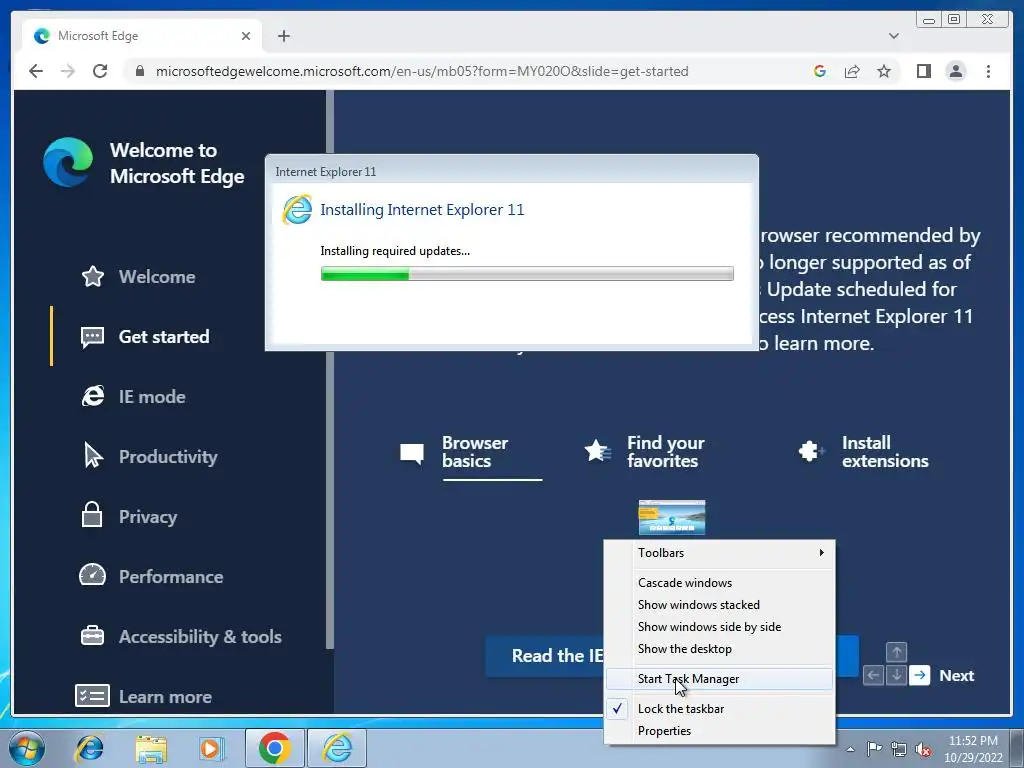
Task: Click the Microsoft Edge logo
Action: pyautogui.click(x=68, y=162)
